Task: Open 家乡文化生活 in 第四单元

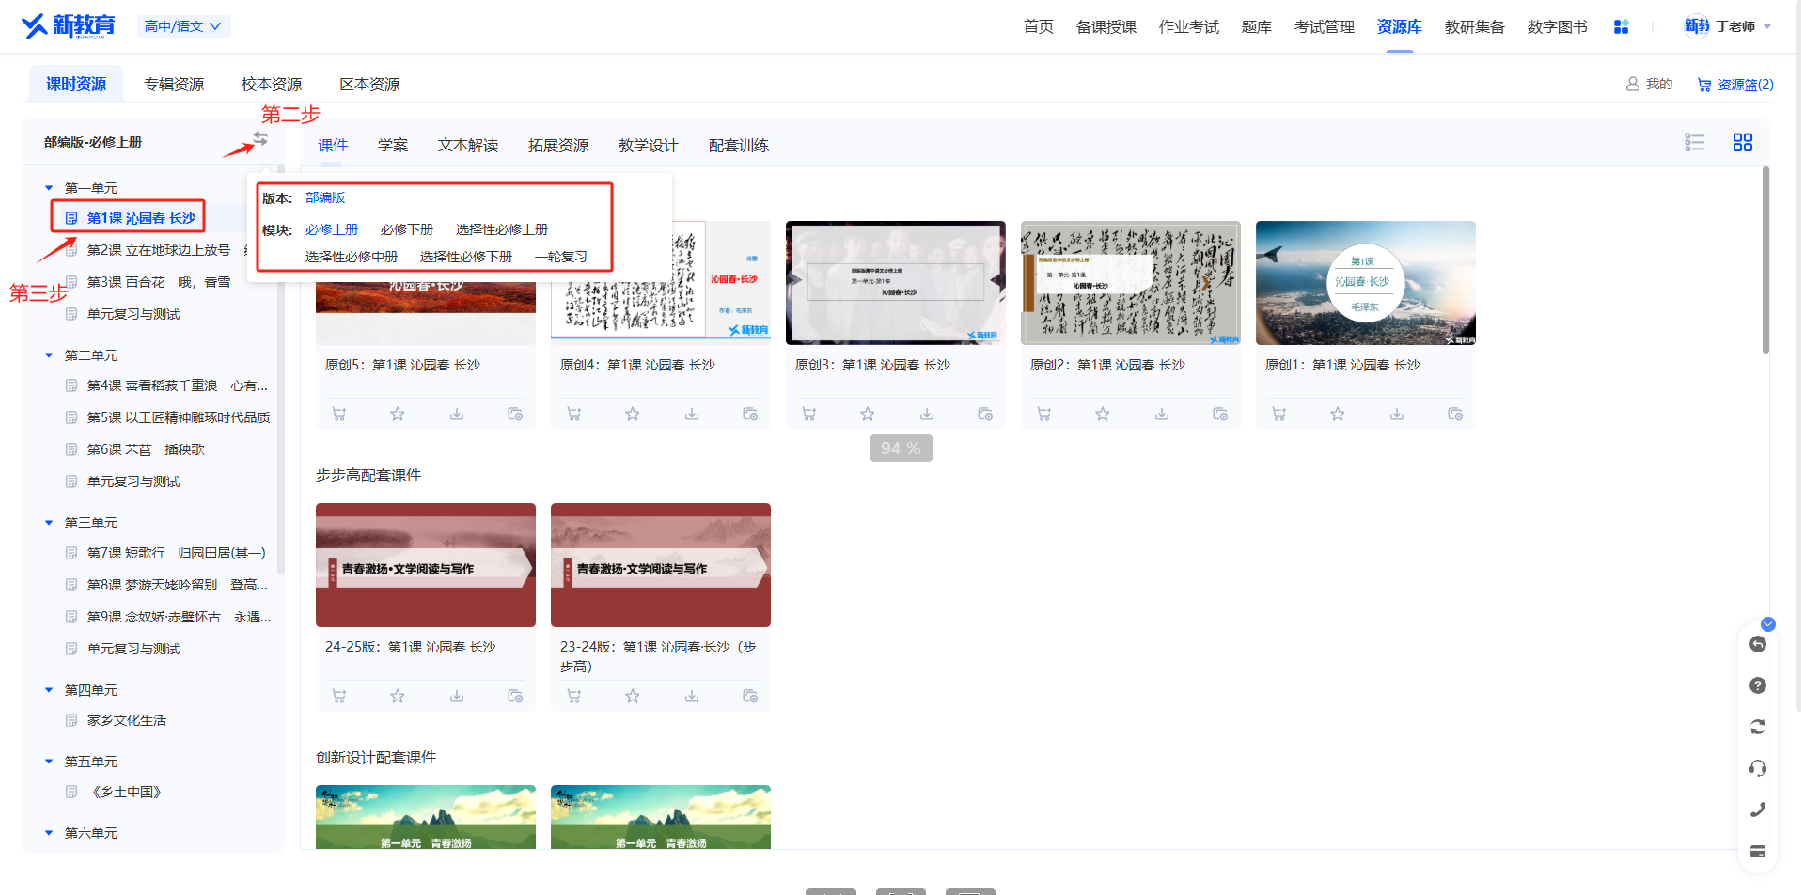Action: pos(126,721)
